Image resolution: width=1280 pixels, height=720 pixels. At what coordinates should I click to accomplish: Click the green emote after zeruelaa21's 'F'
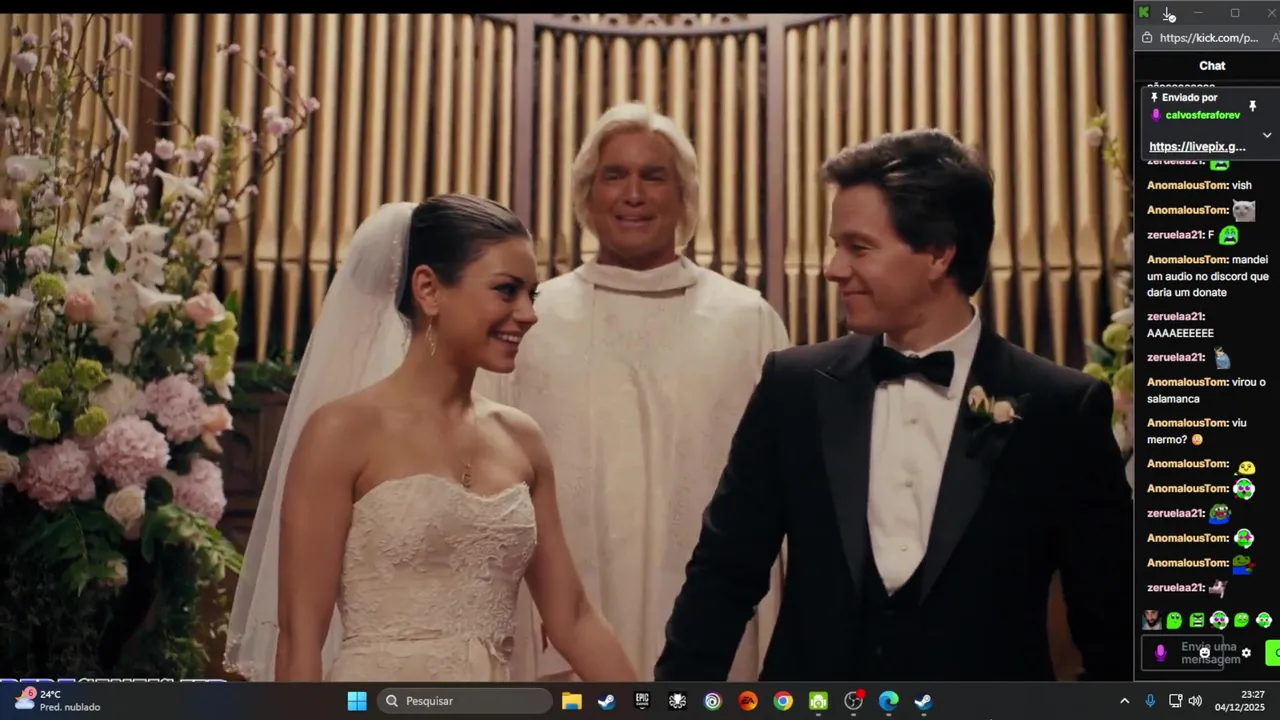point(1229,235)
